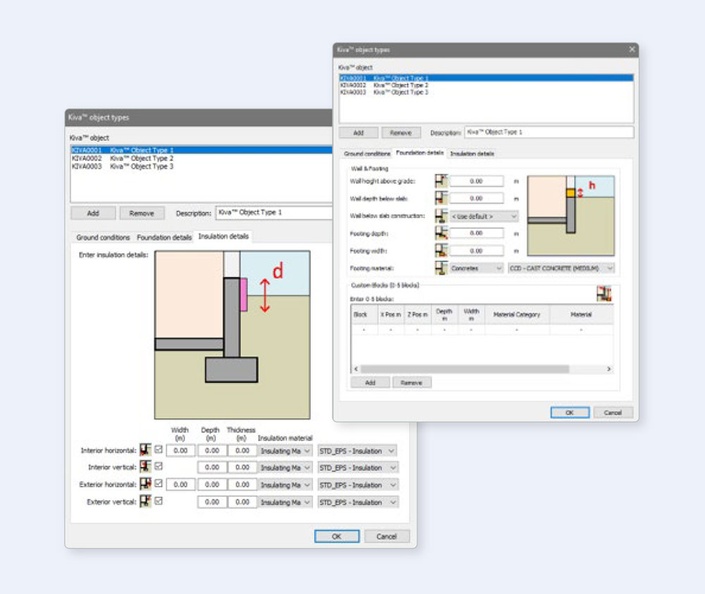This screenshot has width=705, height=594.
Task: Click the Wall height above grade icon
Action: (441, 181)
